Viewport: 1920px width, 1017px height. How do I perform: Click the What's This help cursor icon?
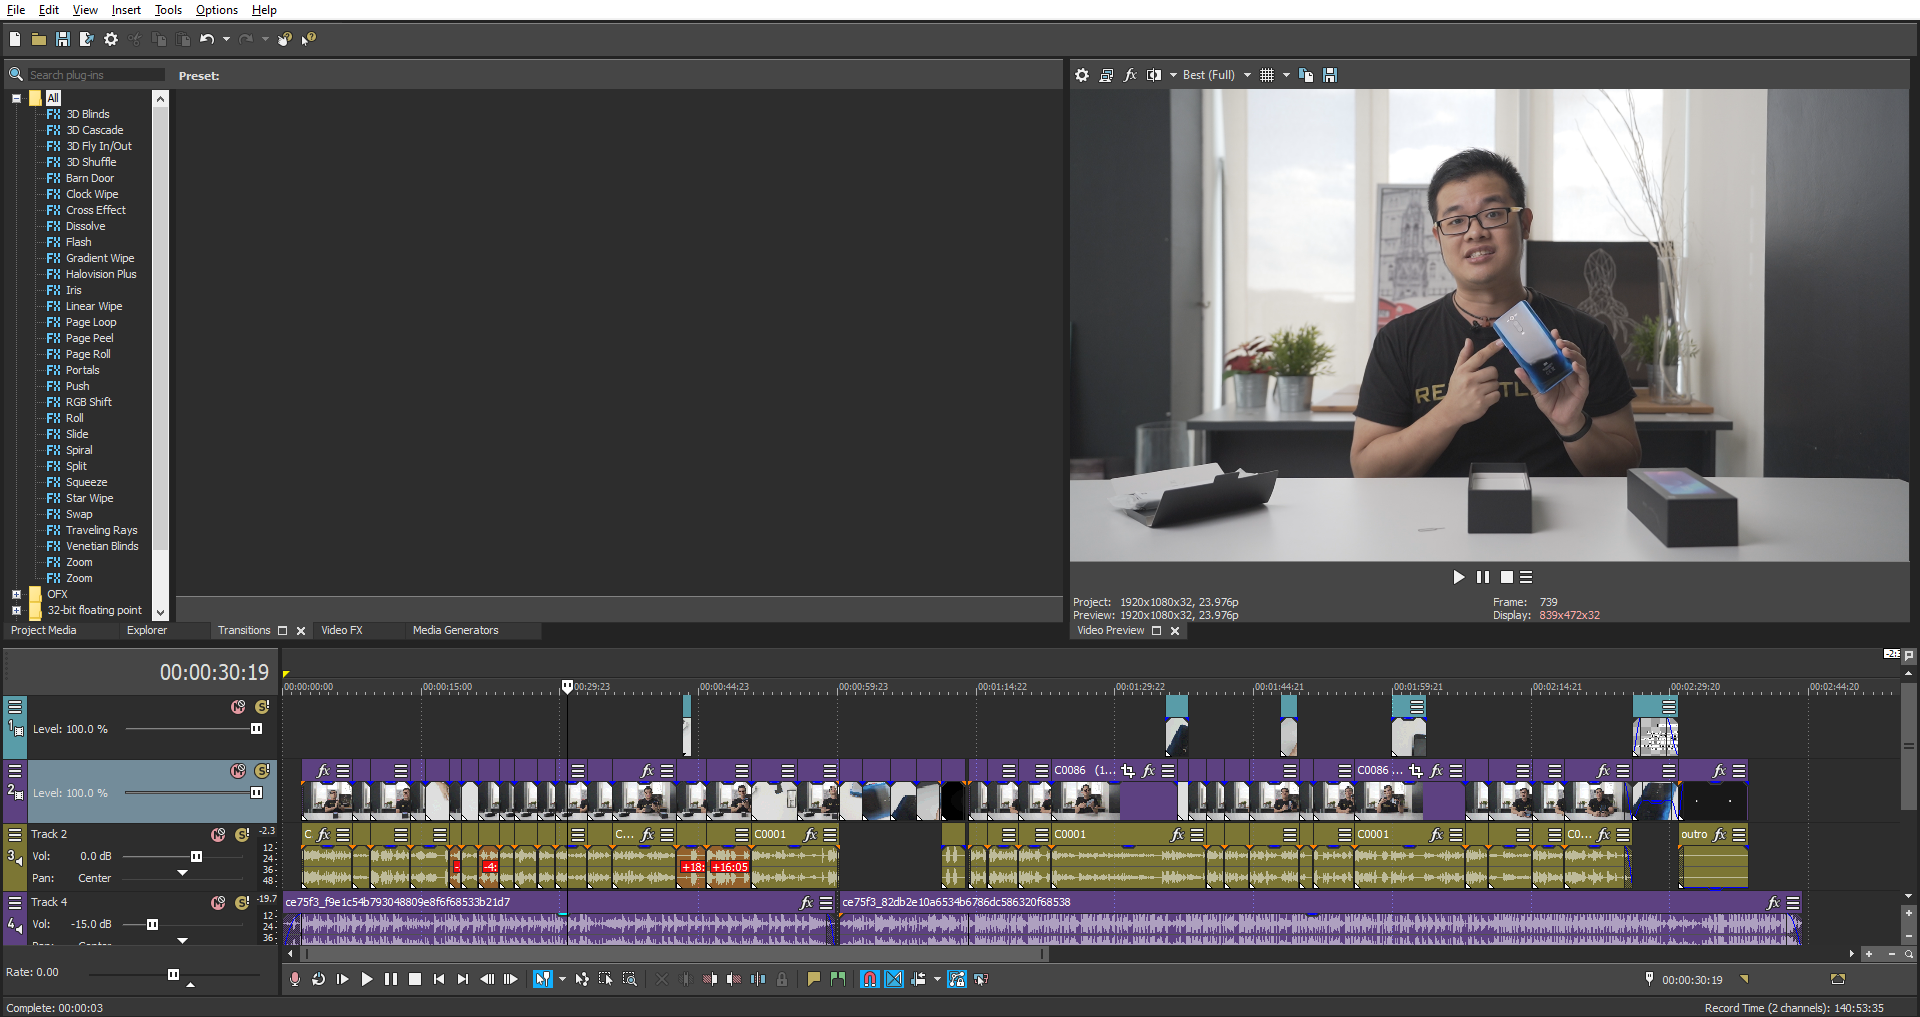coord(308,39)
